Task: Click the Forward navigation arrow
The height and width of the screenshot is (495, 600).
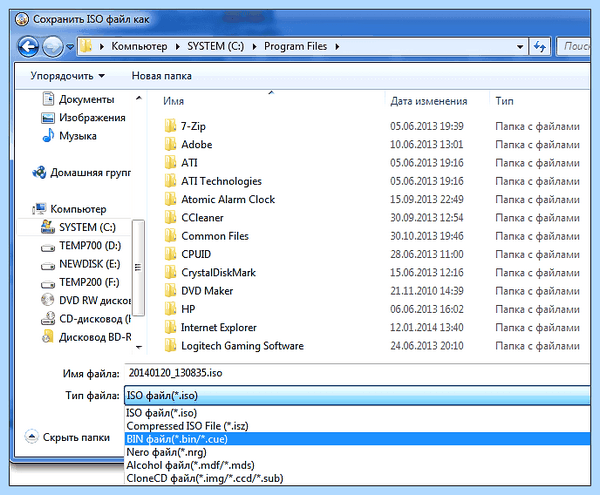Action: coord(52,47)
